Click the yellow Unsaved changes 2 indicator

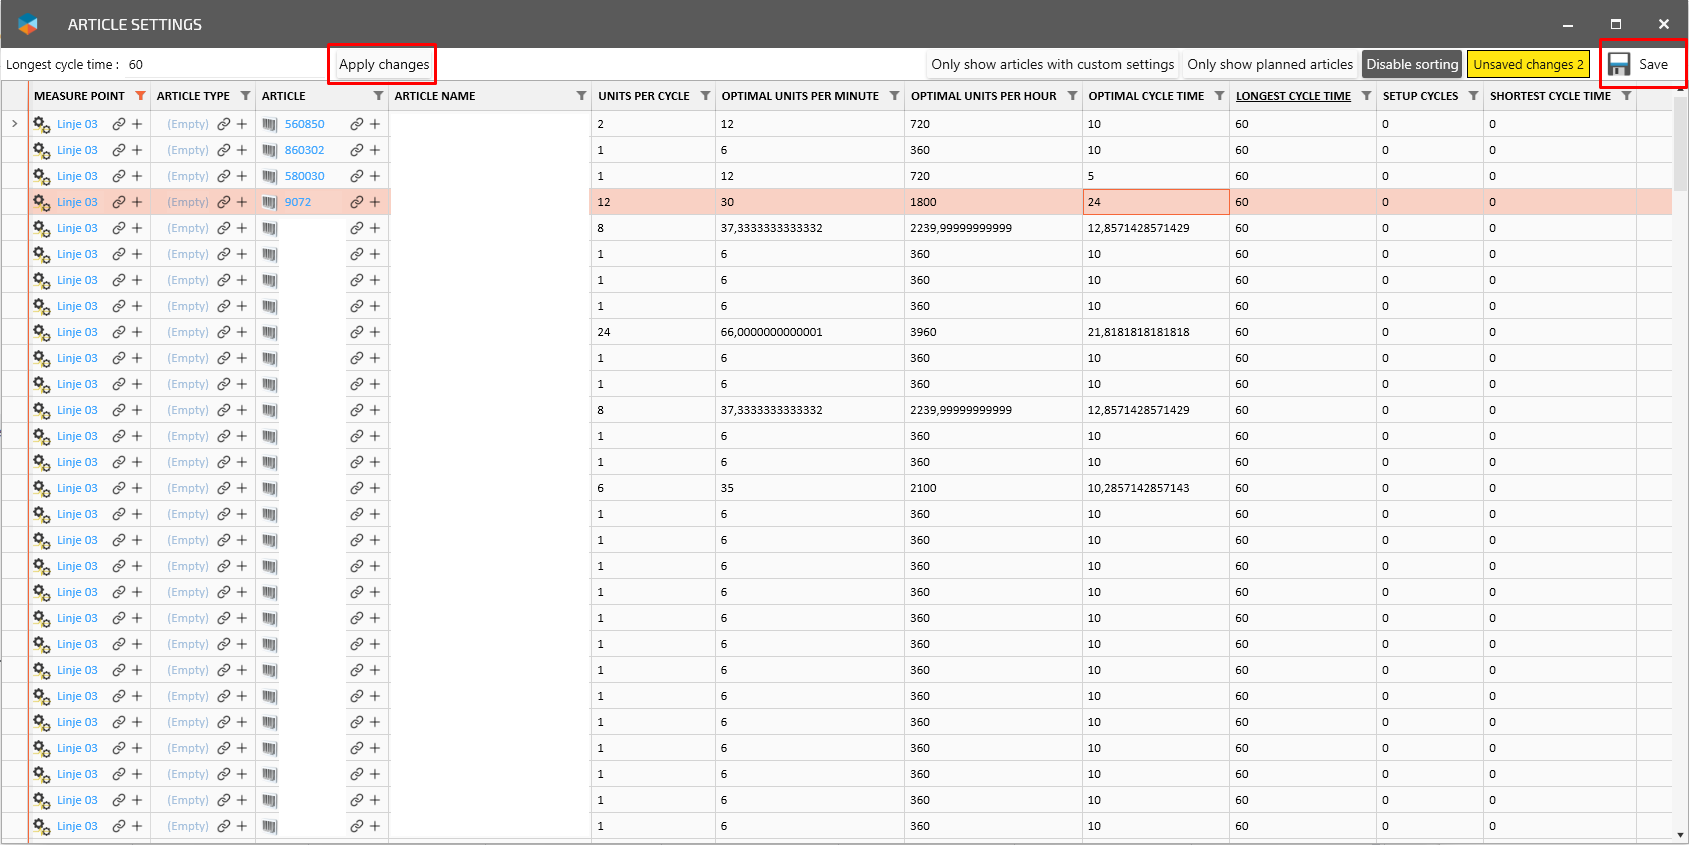pos(1527,64)
